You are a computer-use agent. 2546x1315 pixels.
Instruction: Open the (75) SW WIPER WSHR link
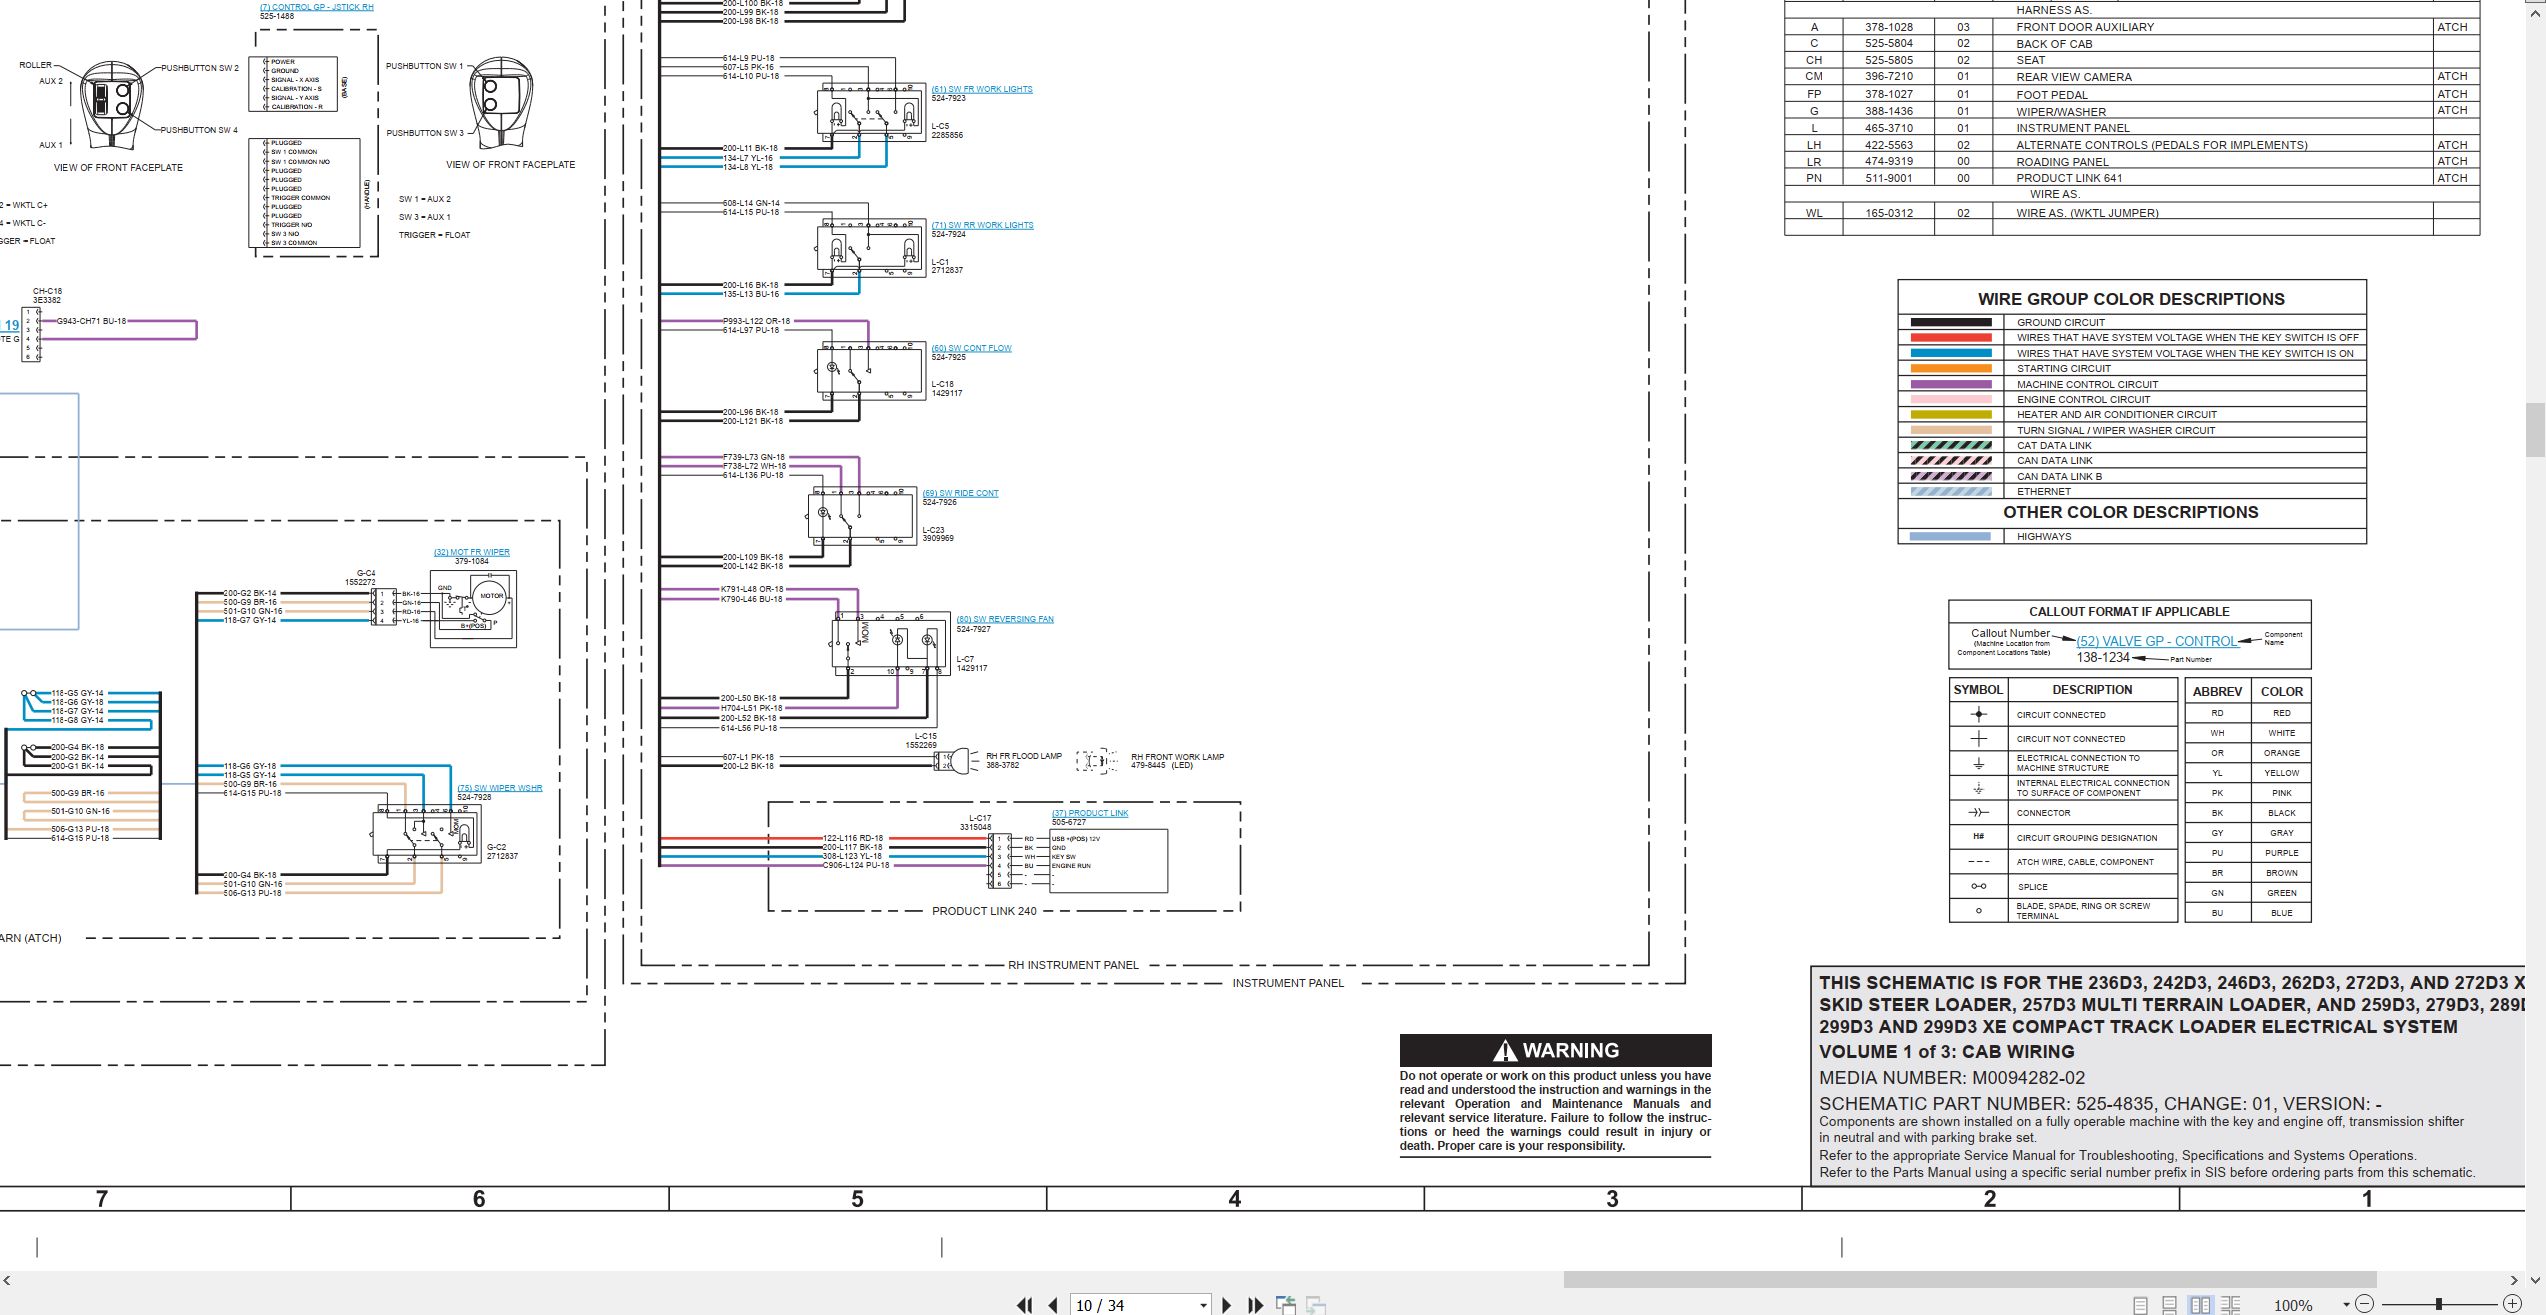click(499, 788)
